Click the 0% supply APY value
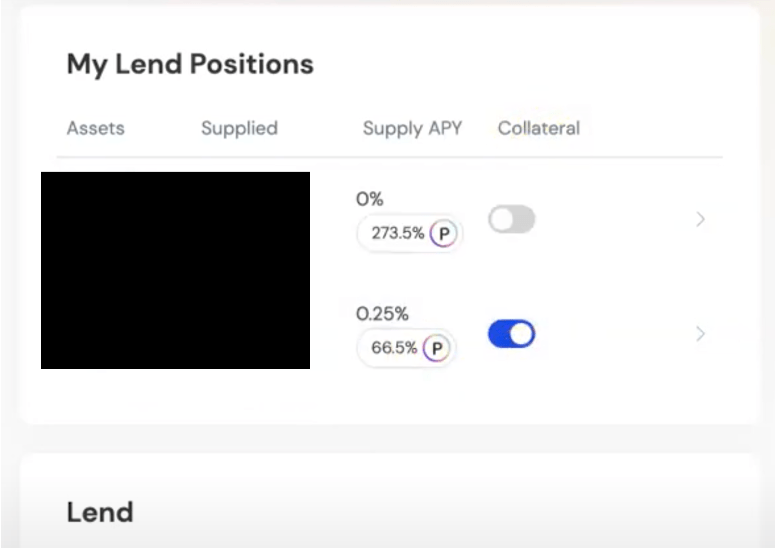776x548 pixels. coord(369,200)
